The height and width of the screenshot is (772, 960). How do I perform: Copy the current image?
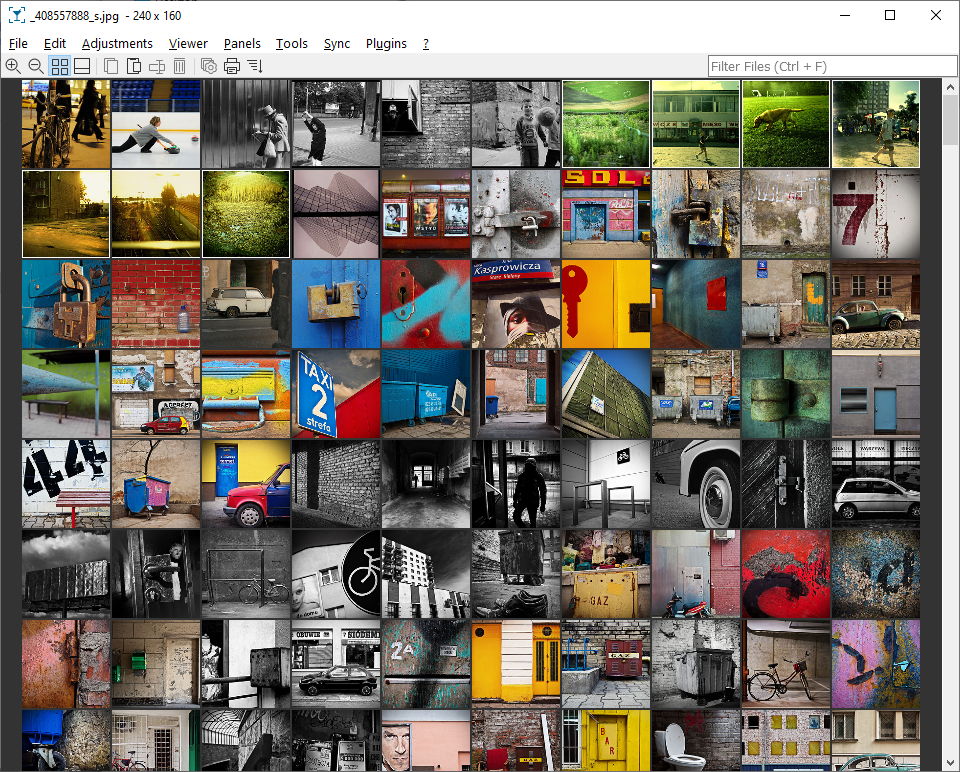pyautogui.click(x=111, y=66)
